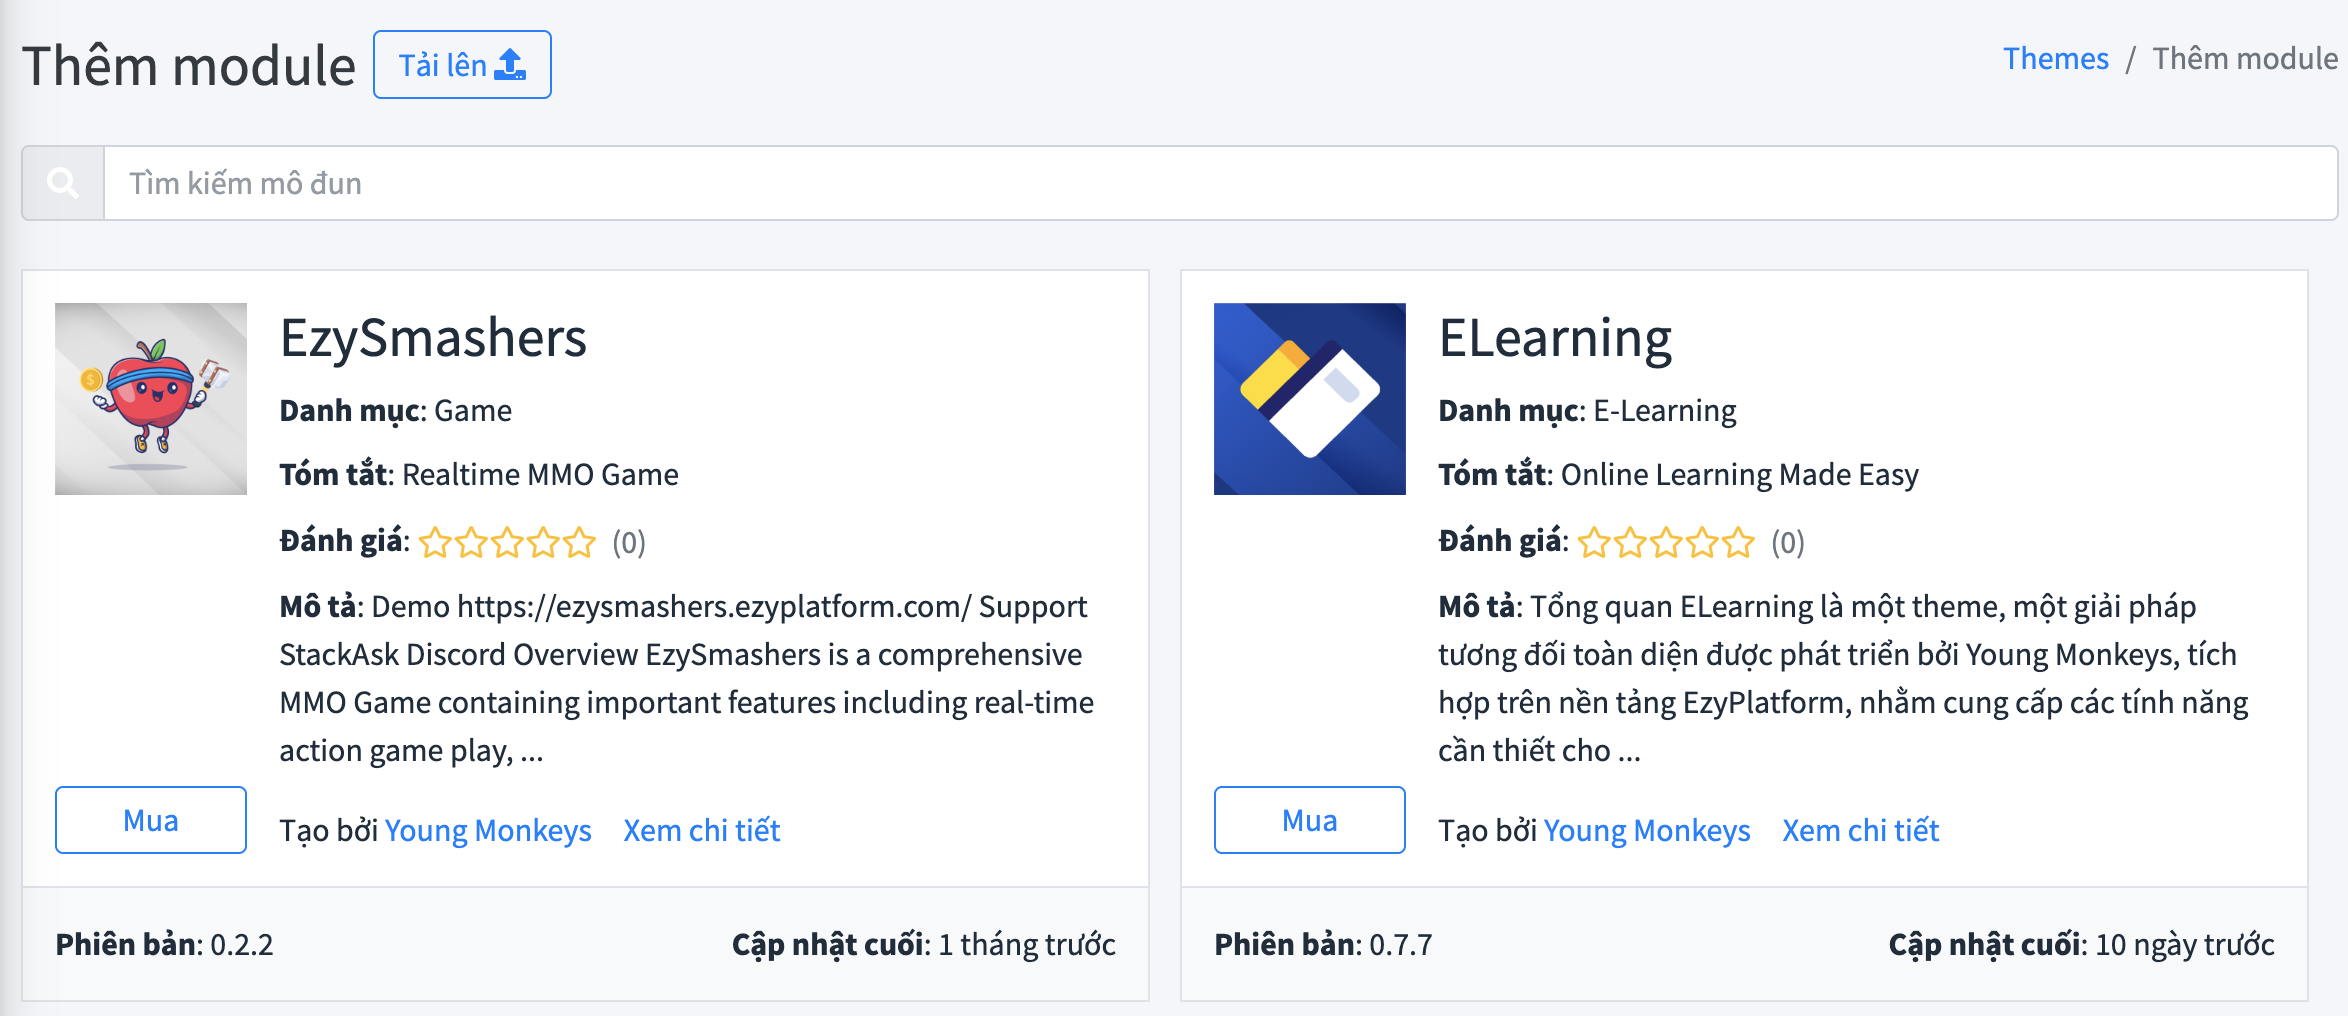Click 'Tóm tắt: Realtime MMO Game' text
This screenshot has width=2348, height=1016.
(x=479, y=475)
